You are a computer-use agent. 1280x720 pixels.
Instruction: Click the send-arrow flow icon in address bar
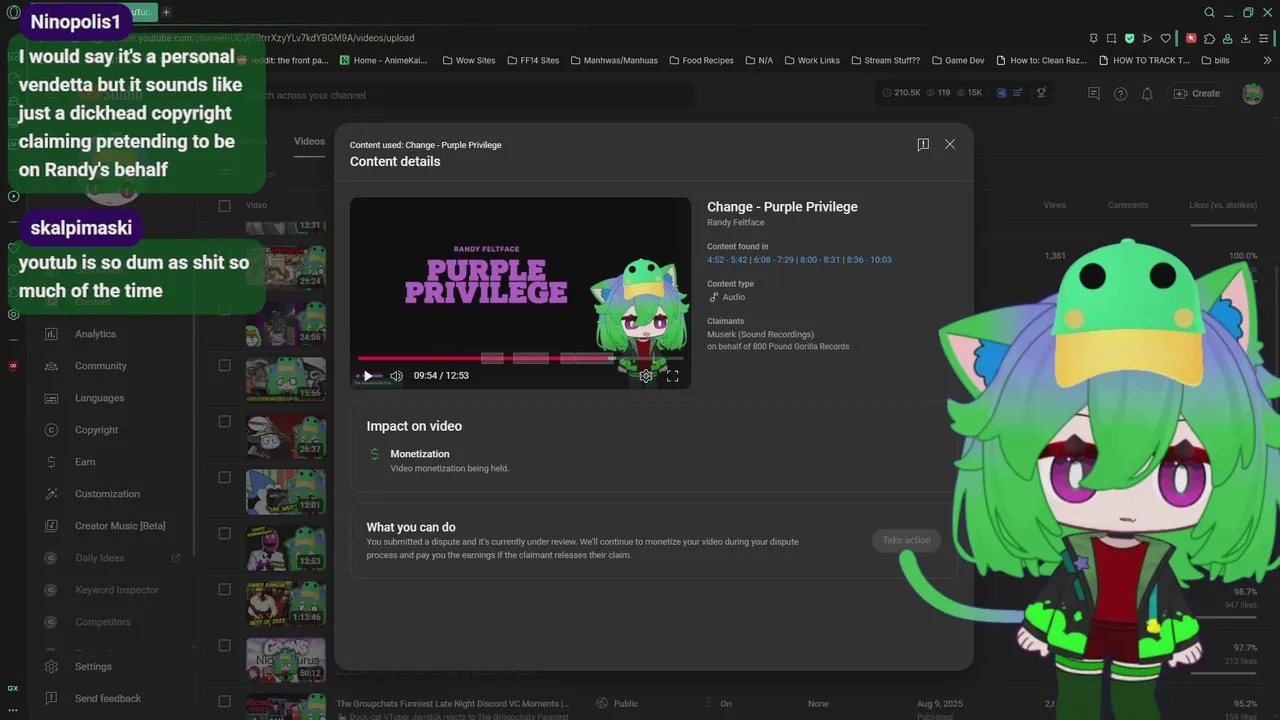(x=1147, y=38)
